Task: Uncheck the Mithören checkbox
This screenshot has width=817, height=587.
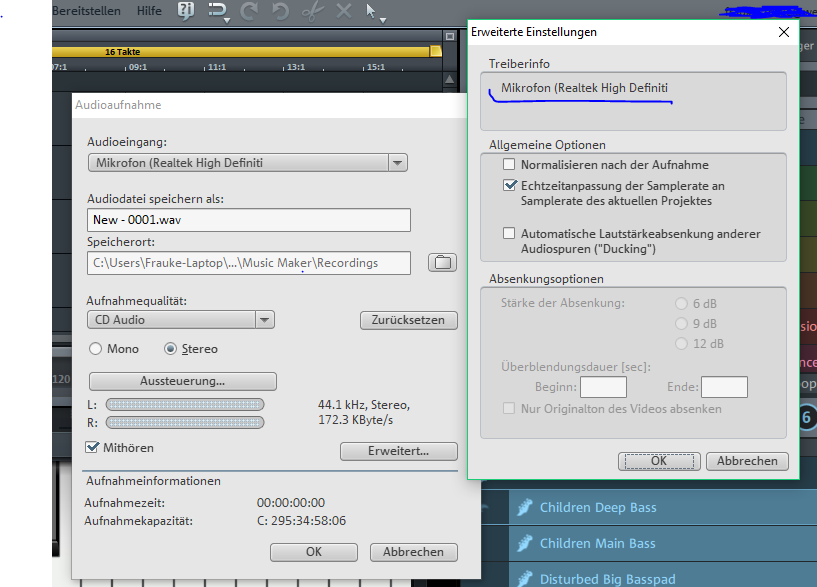Action: 92,447
